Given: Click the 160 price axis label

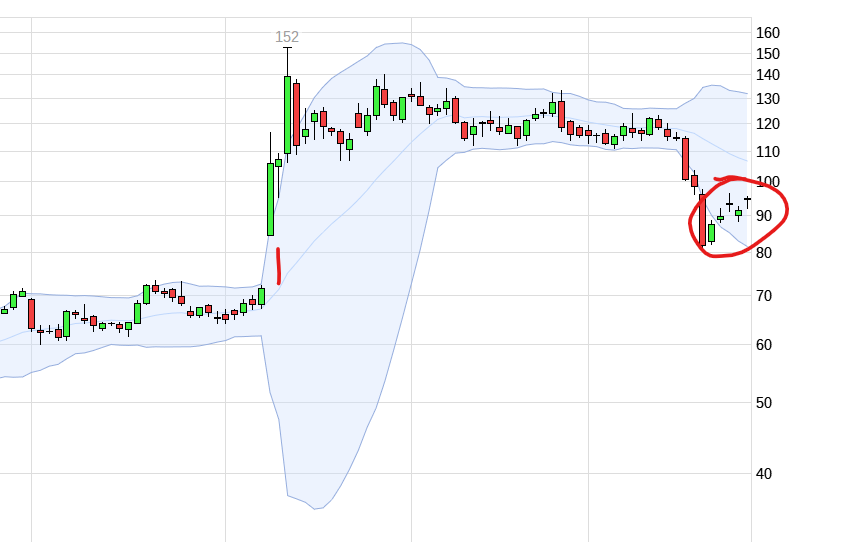Looking at the screenshot, I should (768, 33).
